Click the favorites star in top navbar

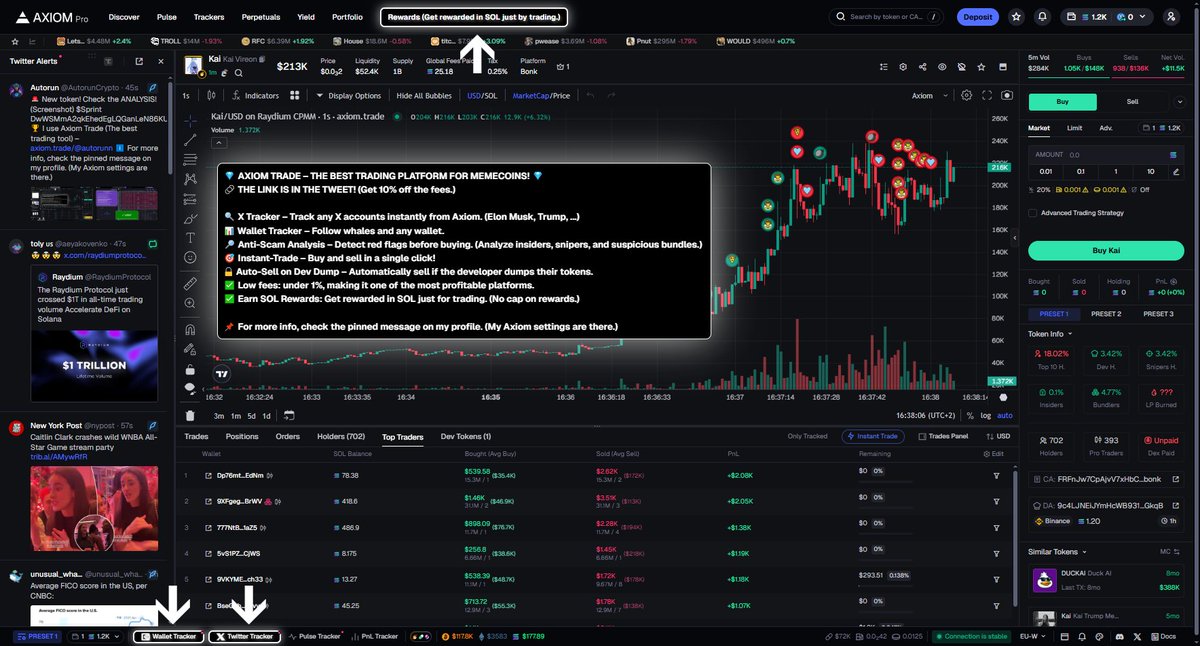1017,17
